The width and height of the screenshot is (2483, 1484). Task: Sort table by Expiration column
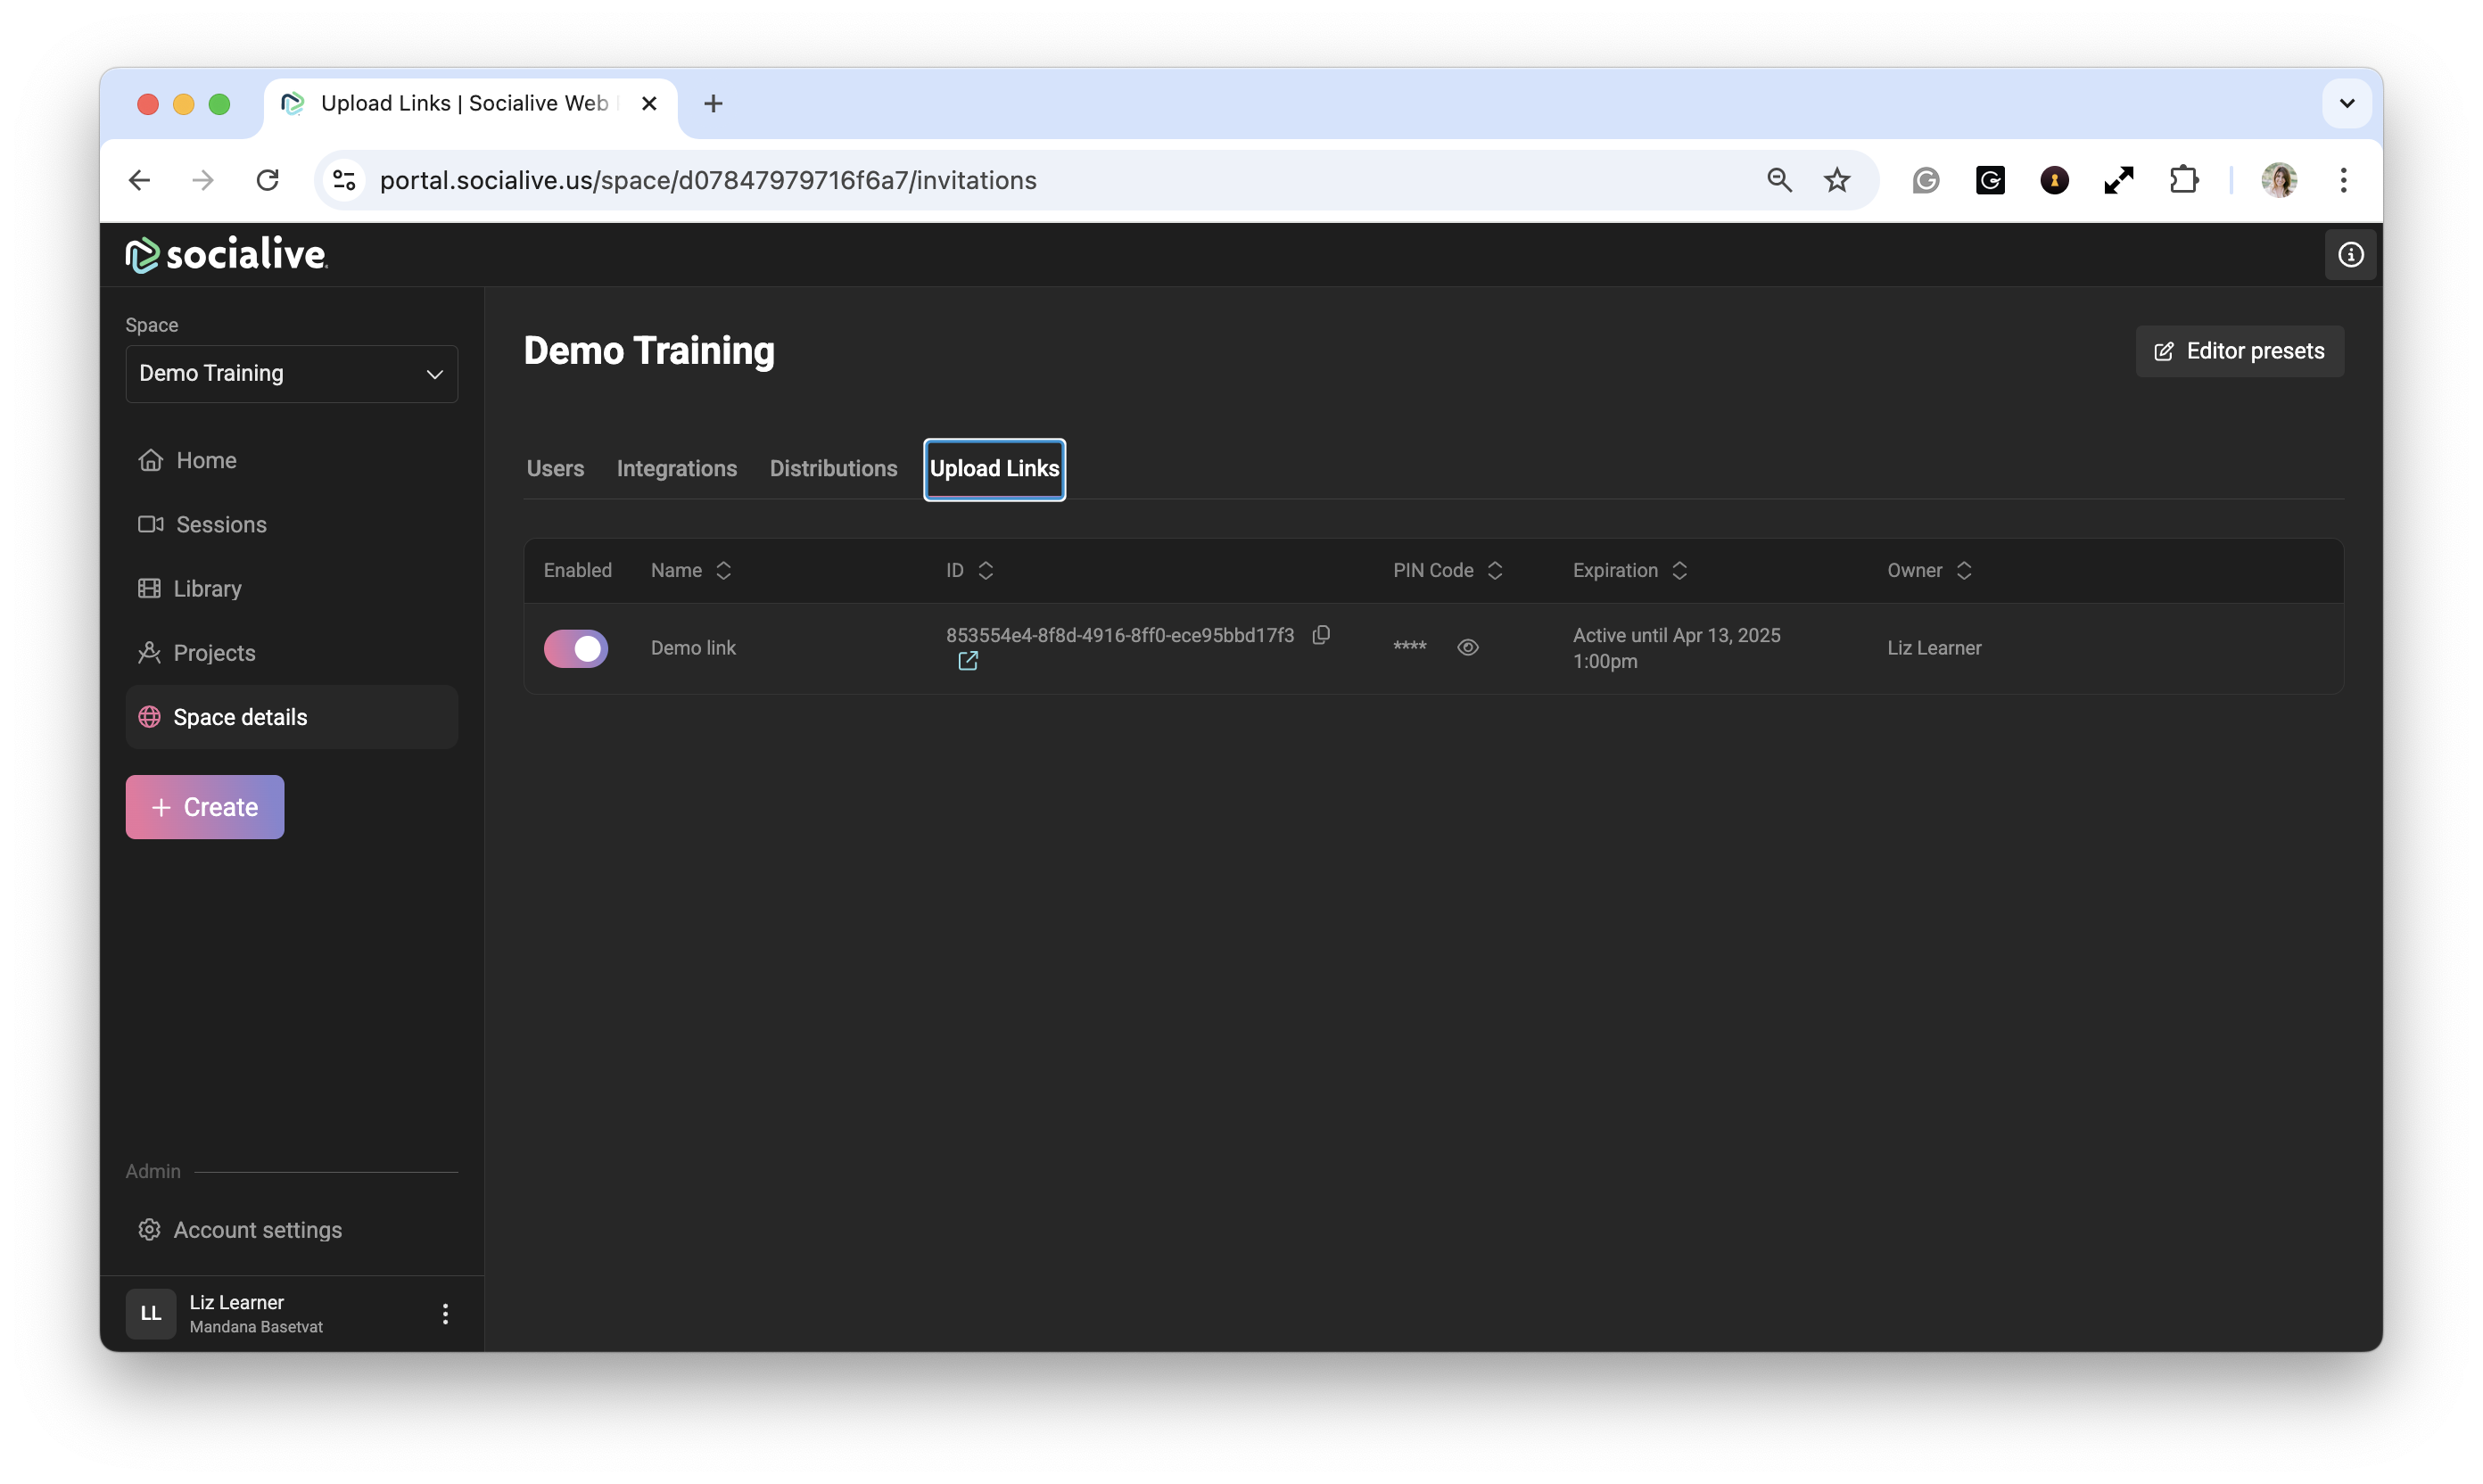pos(1629,570)
